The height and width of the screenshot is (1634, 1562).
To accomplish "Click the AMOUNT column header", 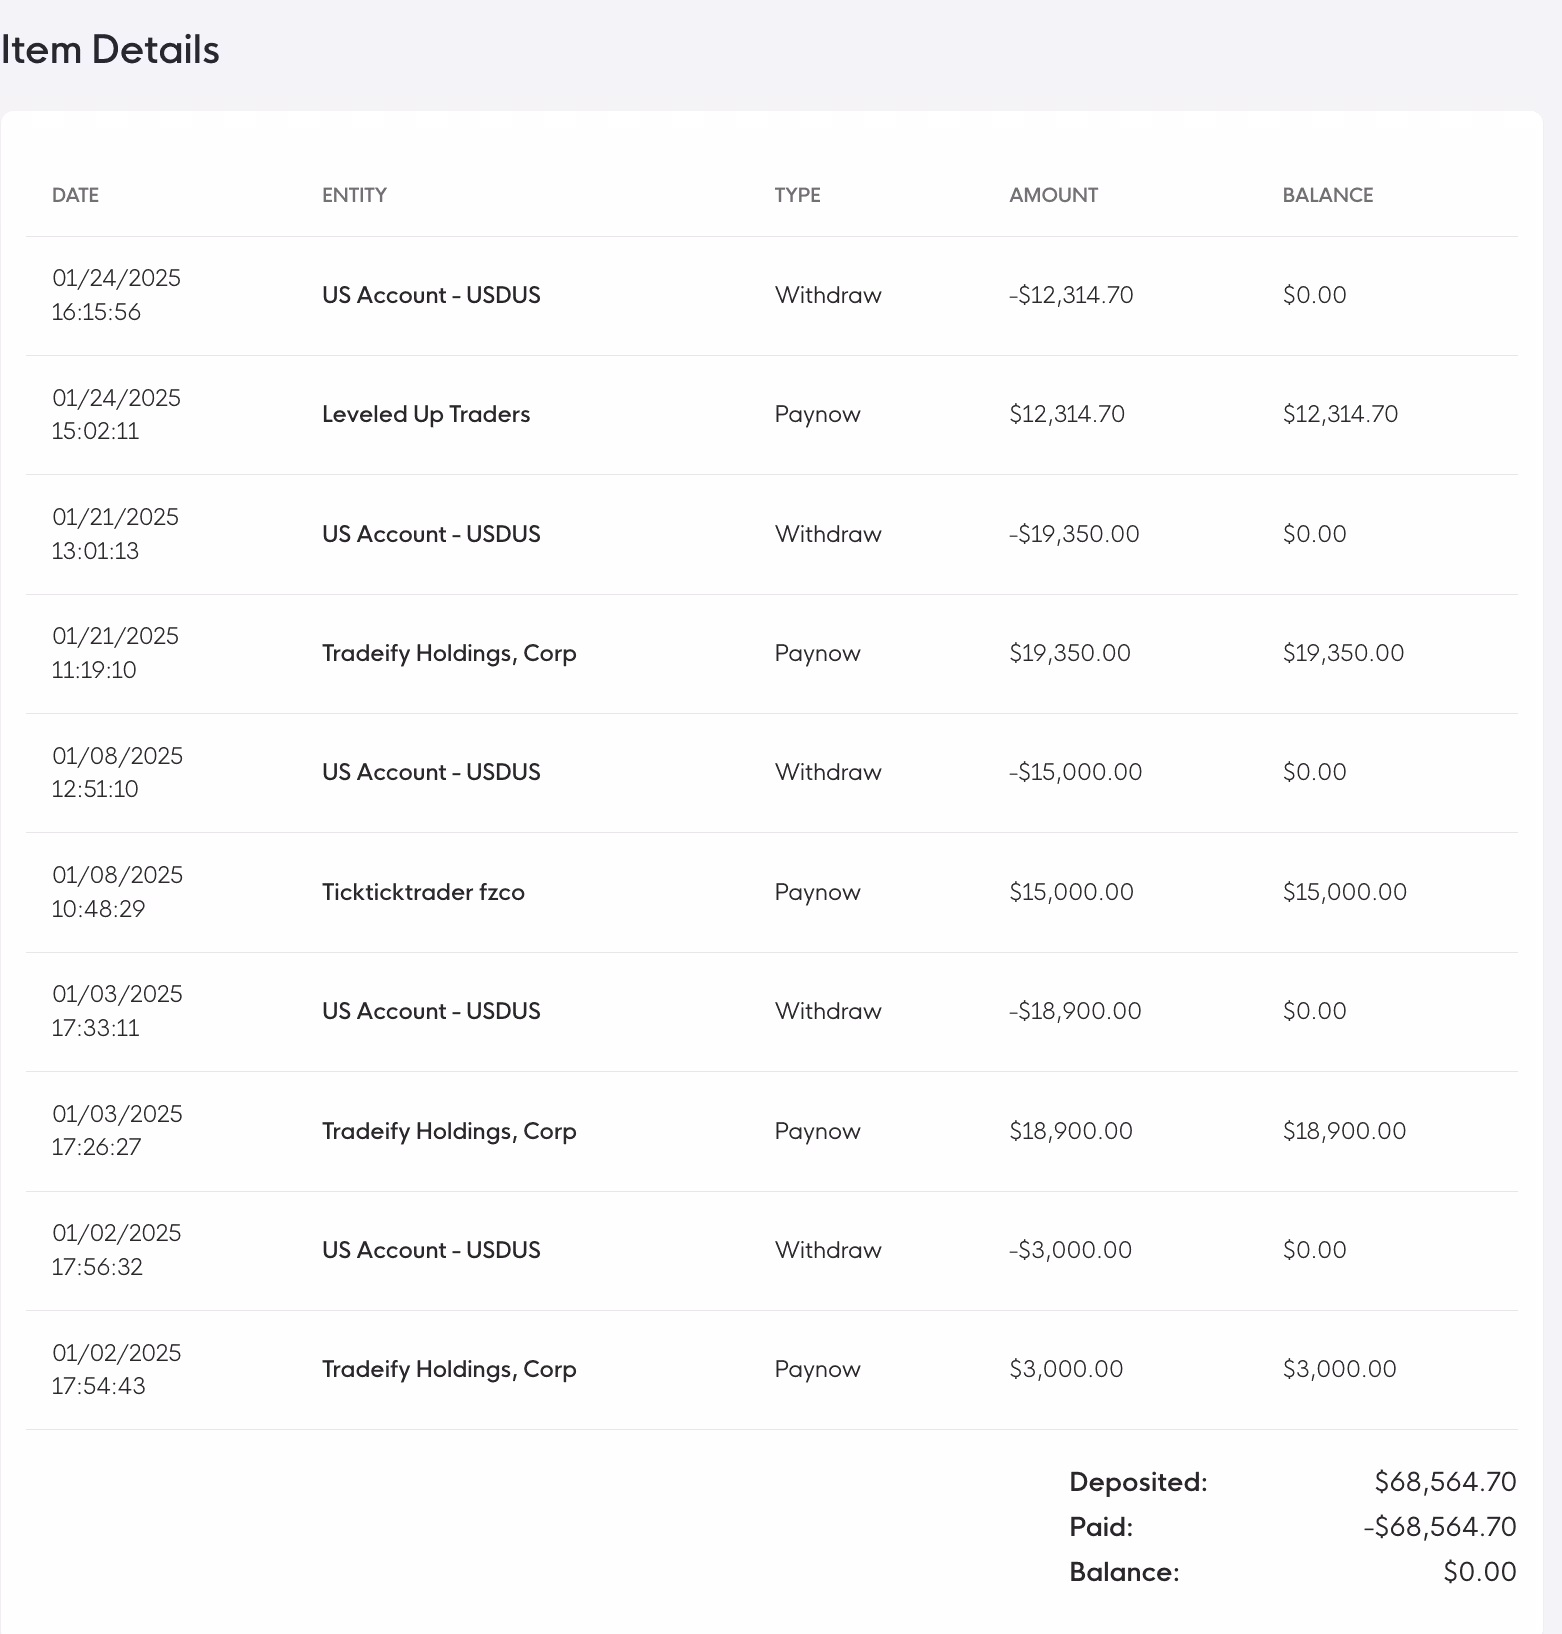I will (1053, 195).
